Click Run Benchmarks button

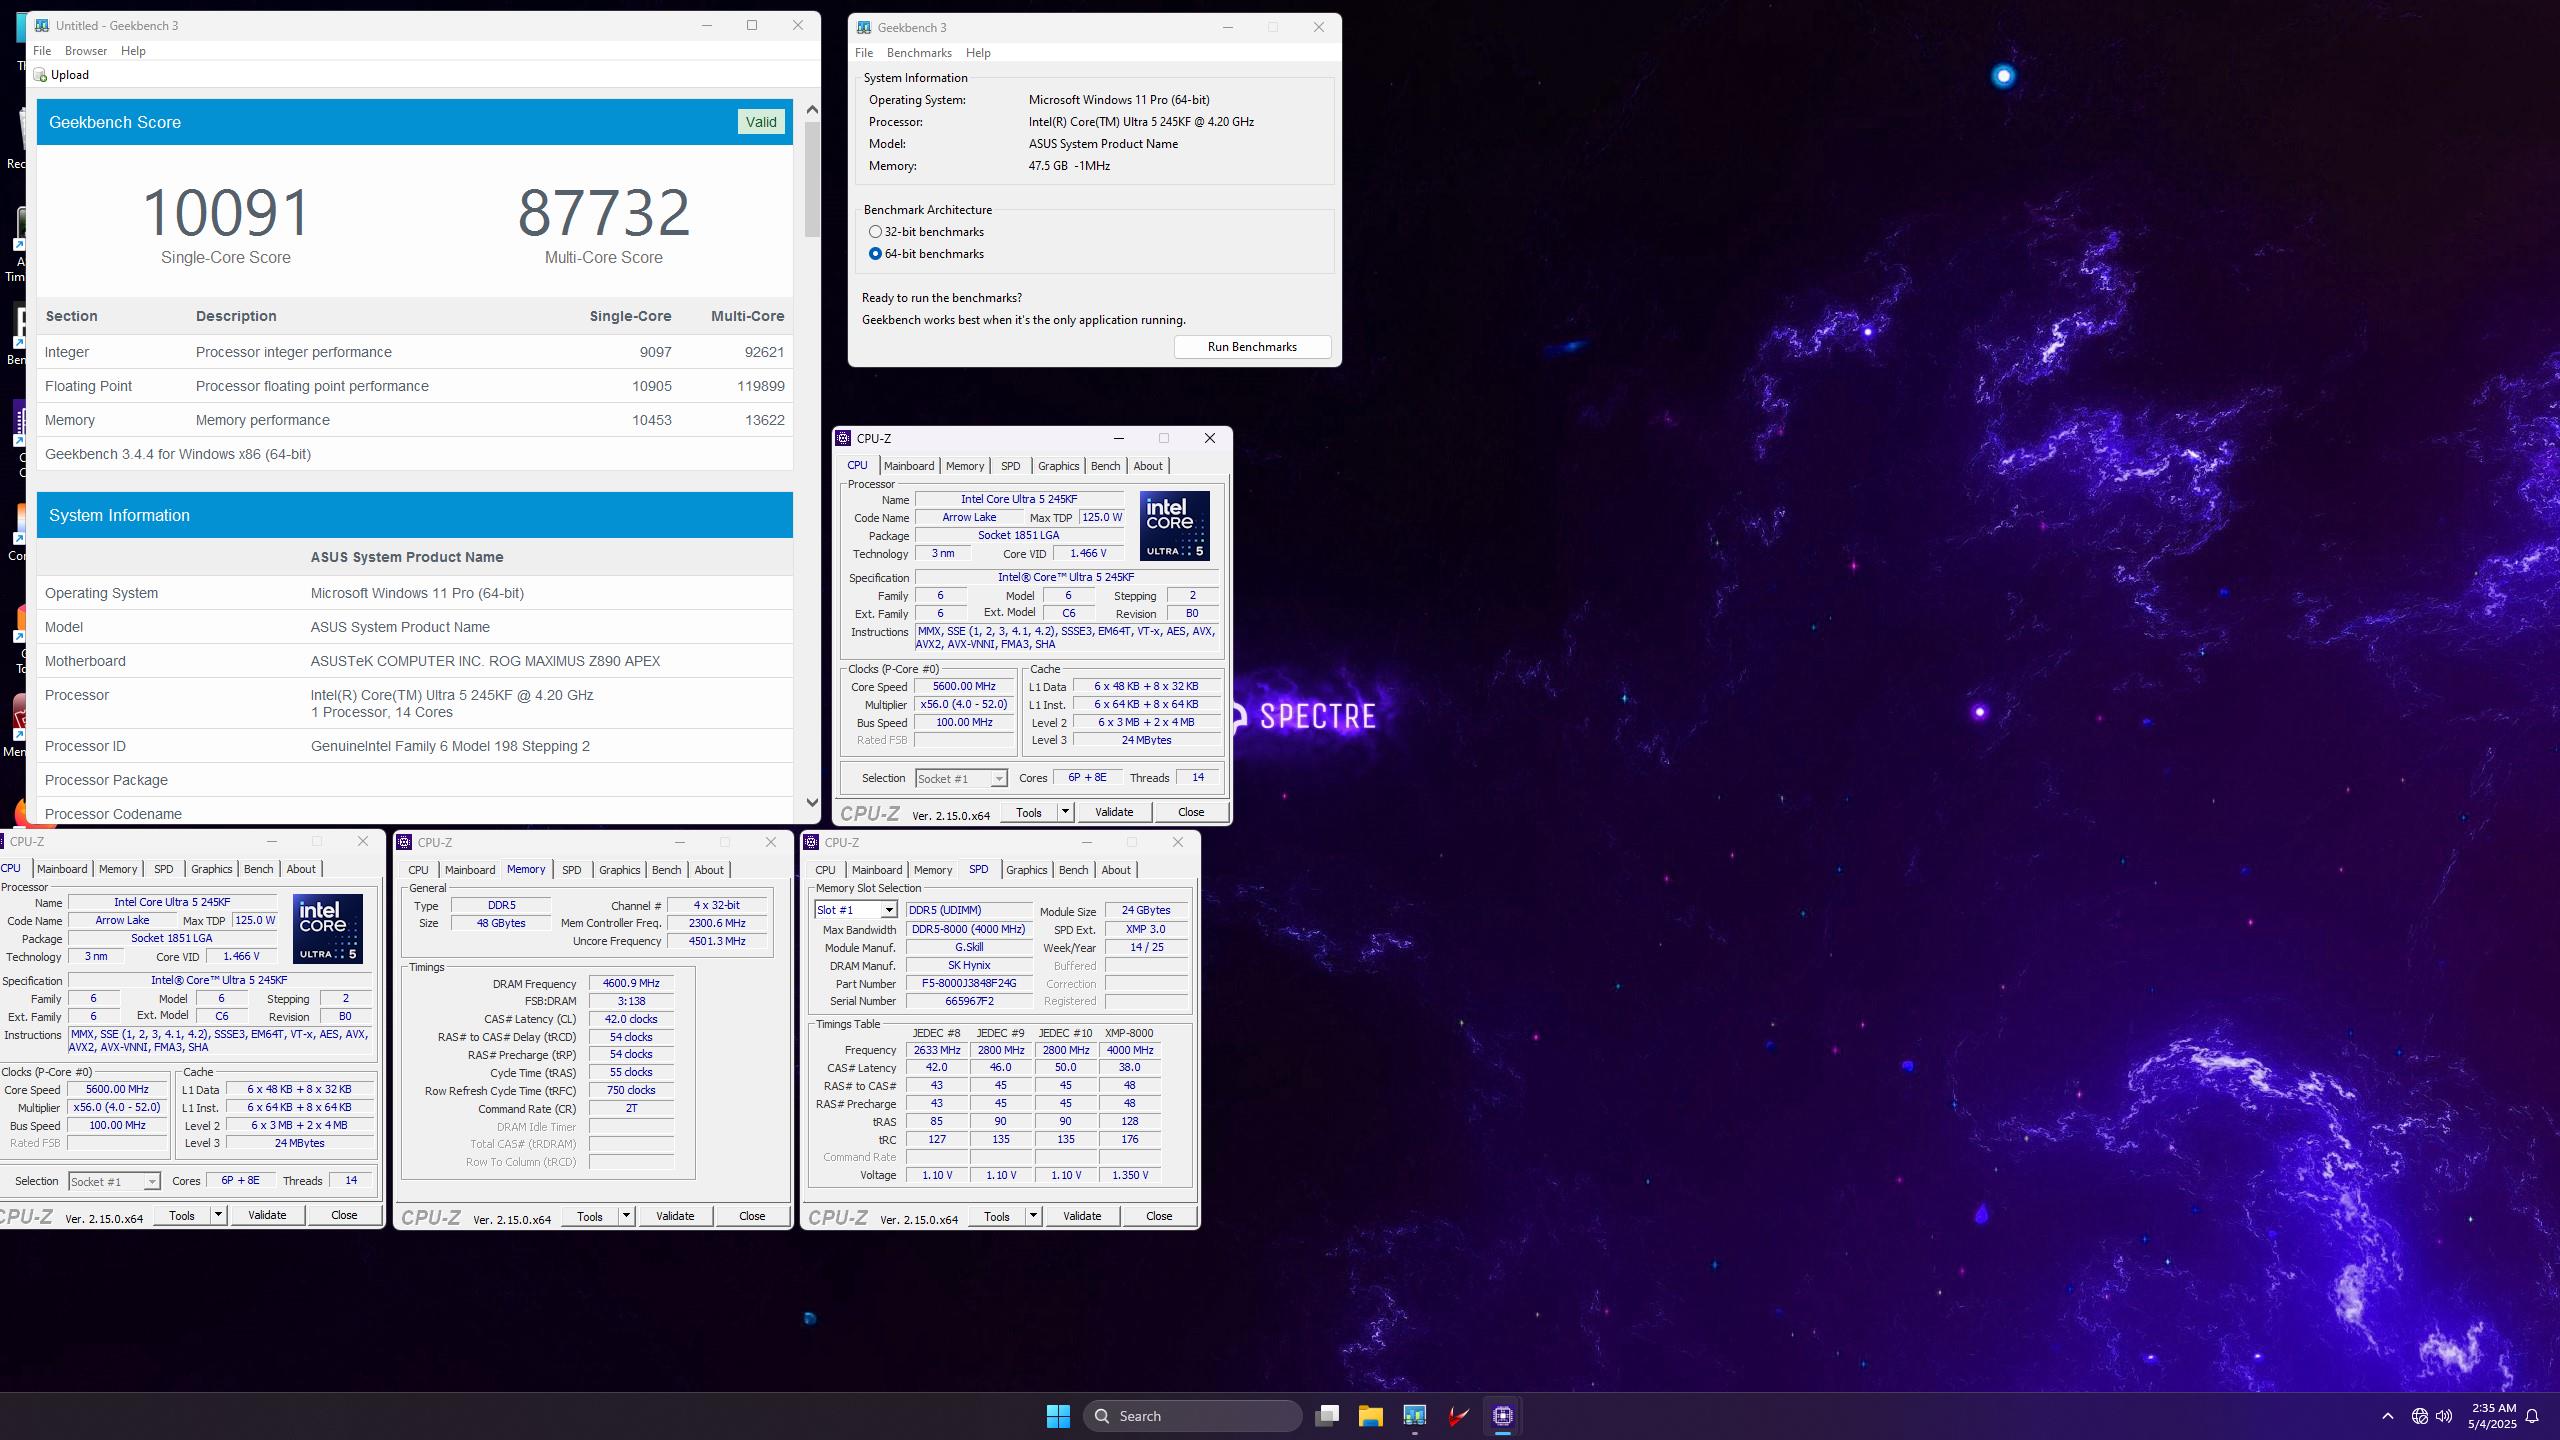click(1252, 347)
